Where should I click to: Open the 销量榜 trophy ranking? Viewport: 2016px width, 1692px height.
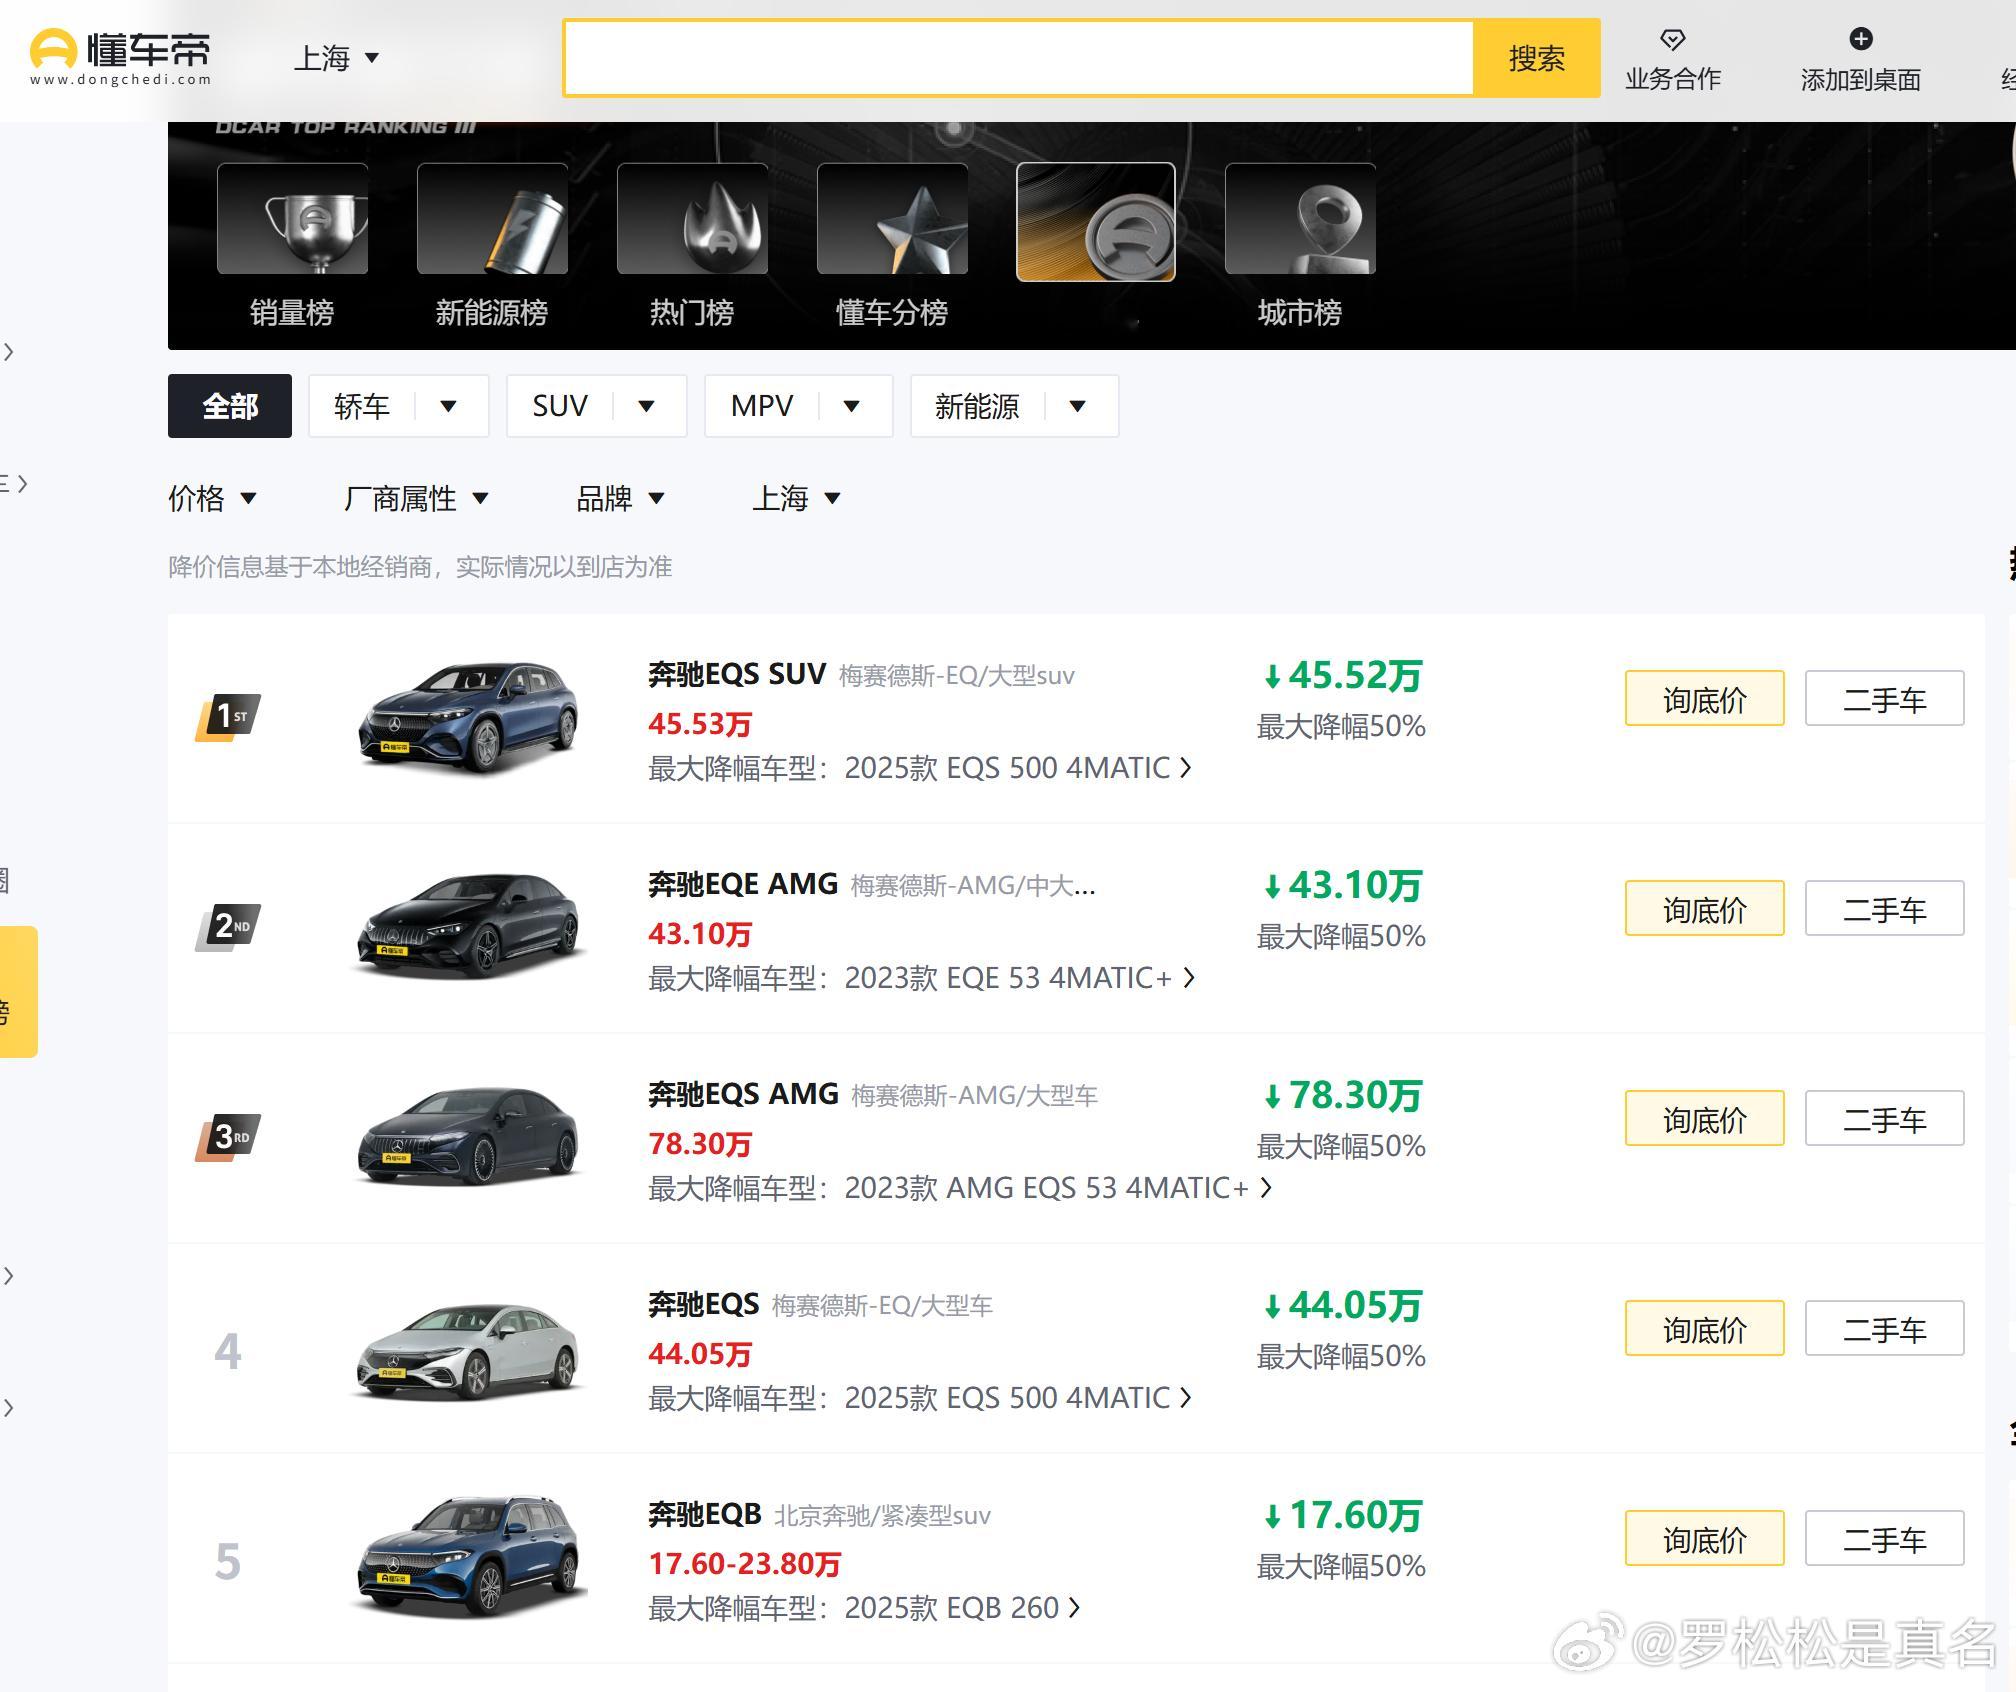(292, 246)
